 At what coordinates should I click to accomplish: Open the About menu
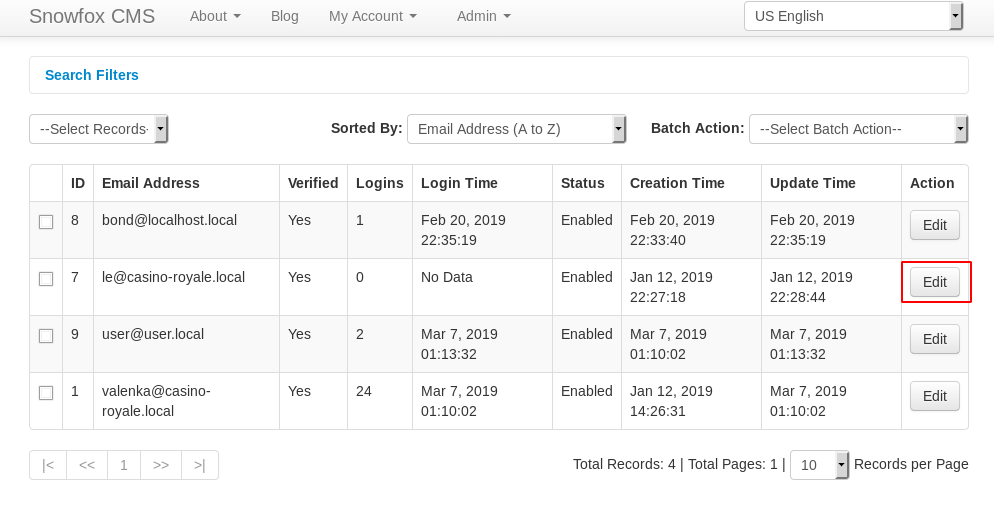215,16
